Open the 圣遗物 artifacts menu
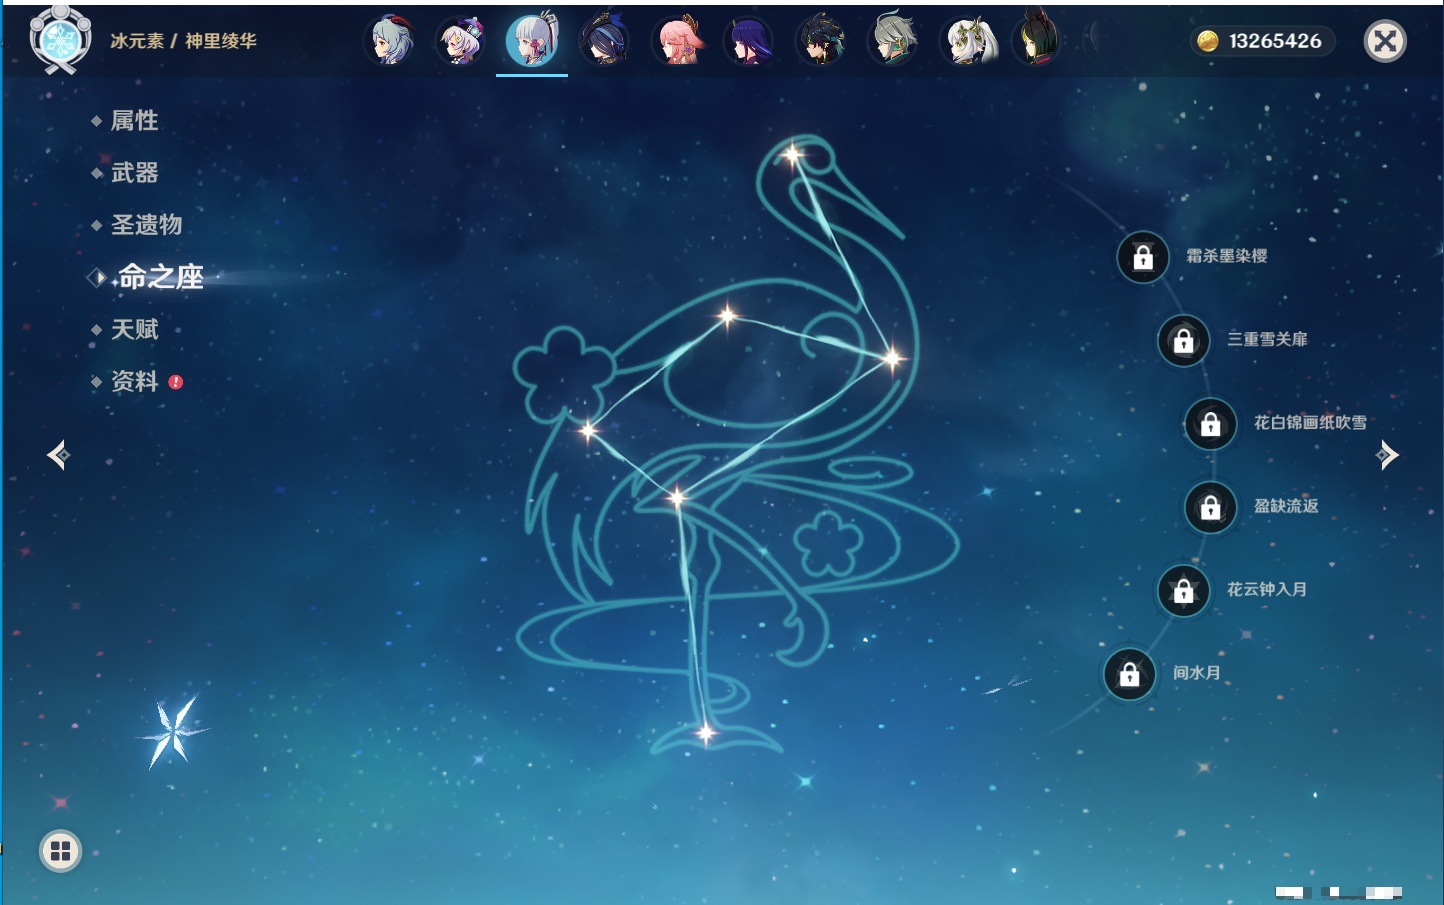 tap(146, 225)
